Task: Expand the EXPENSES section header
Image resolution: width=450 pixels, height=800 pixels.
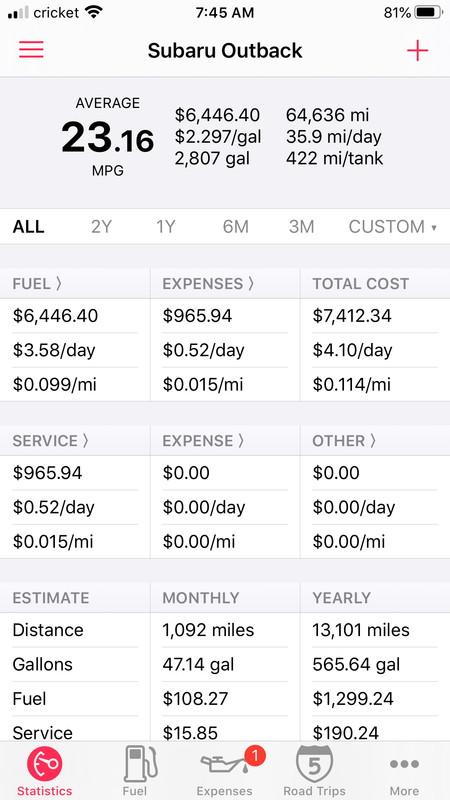Action: [x=208, y=284]
